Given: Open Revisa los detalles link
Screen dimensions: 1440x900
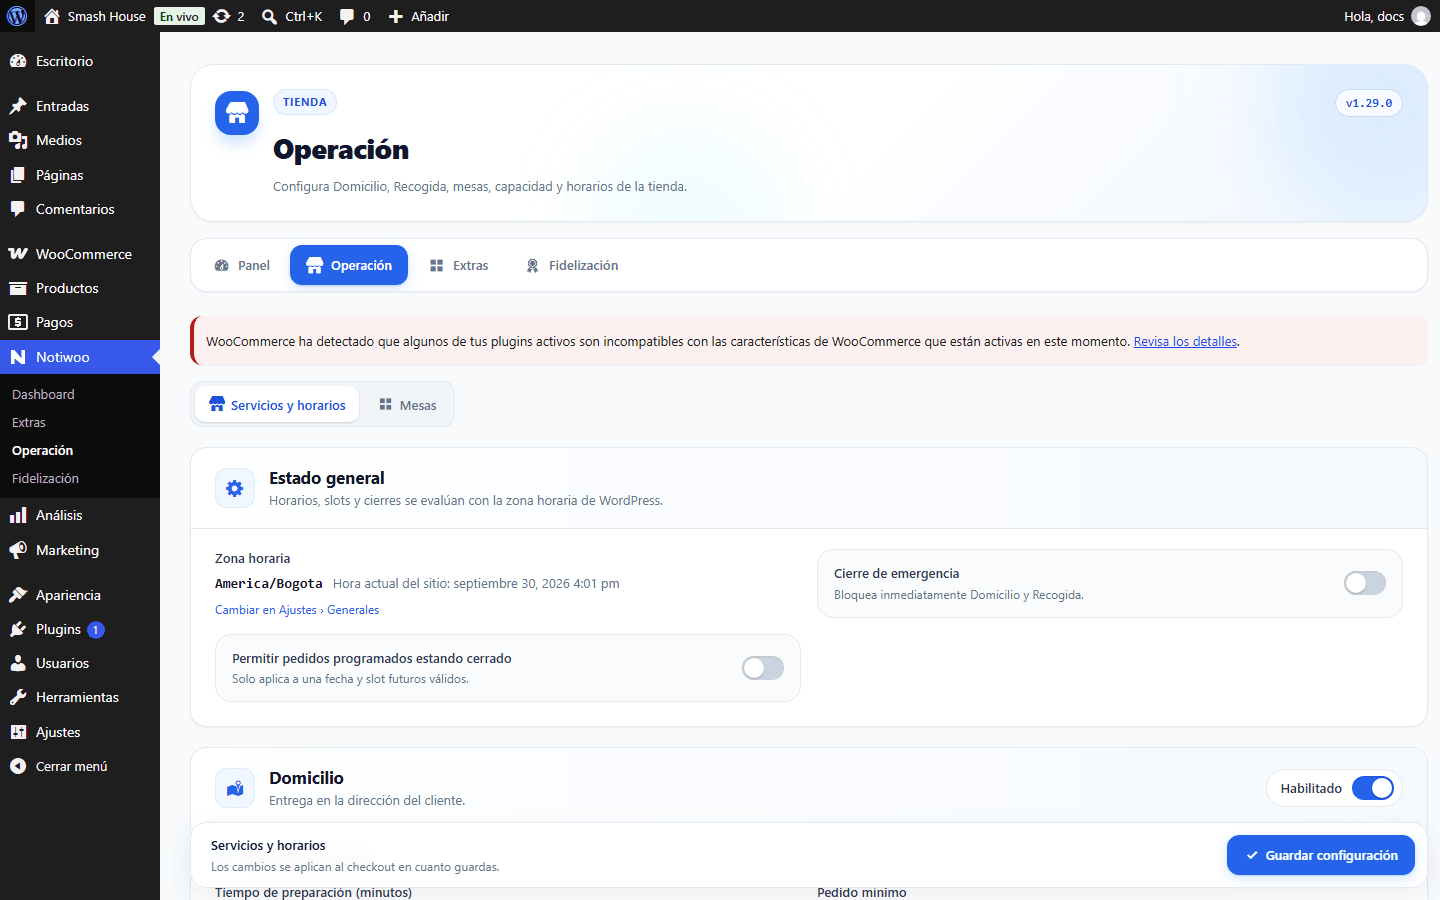Looking at the screenshot, I should (1185, 341).
